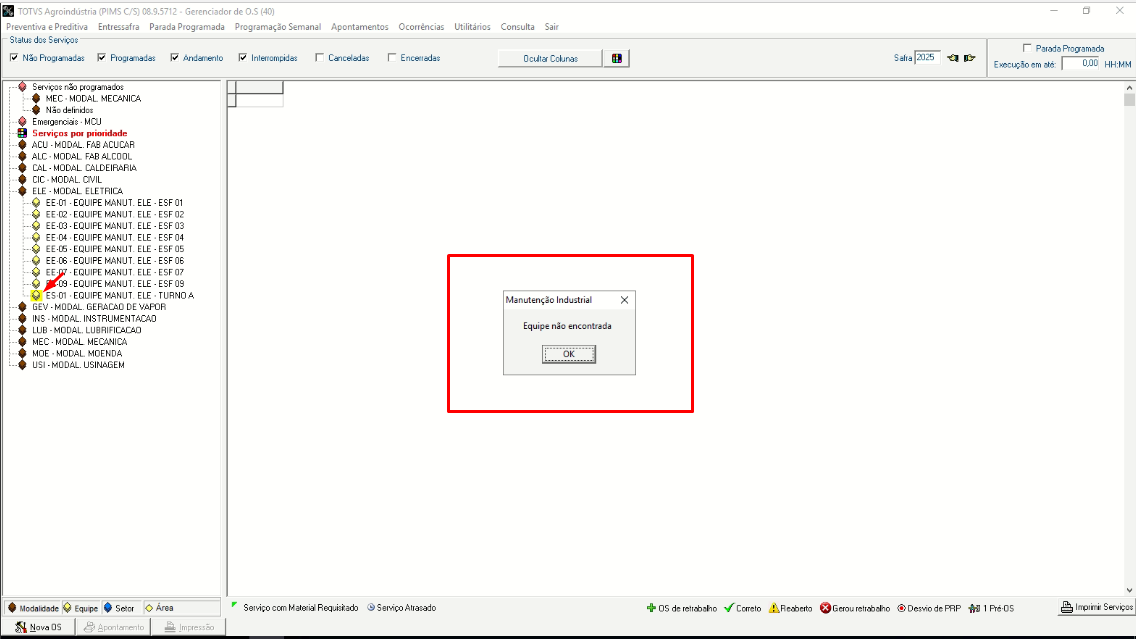Click the Pré-OS legend icon
This screenshot has height=639, width=1136.
(x=974, y=608)
